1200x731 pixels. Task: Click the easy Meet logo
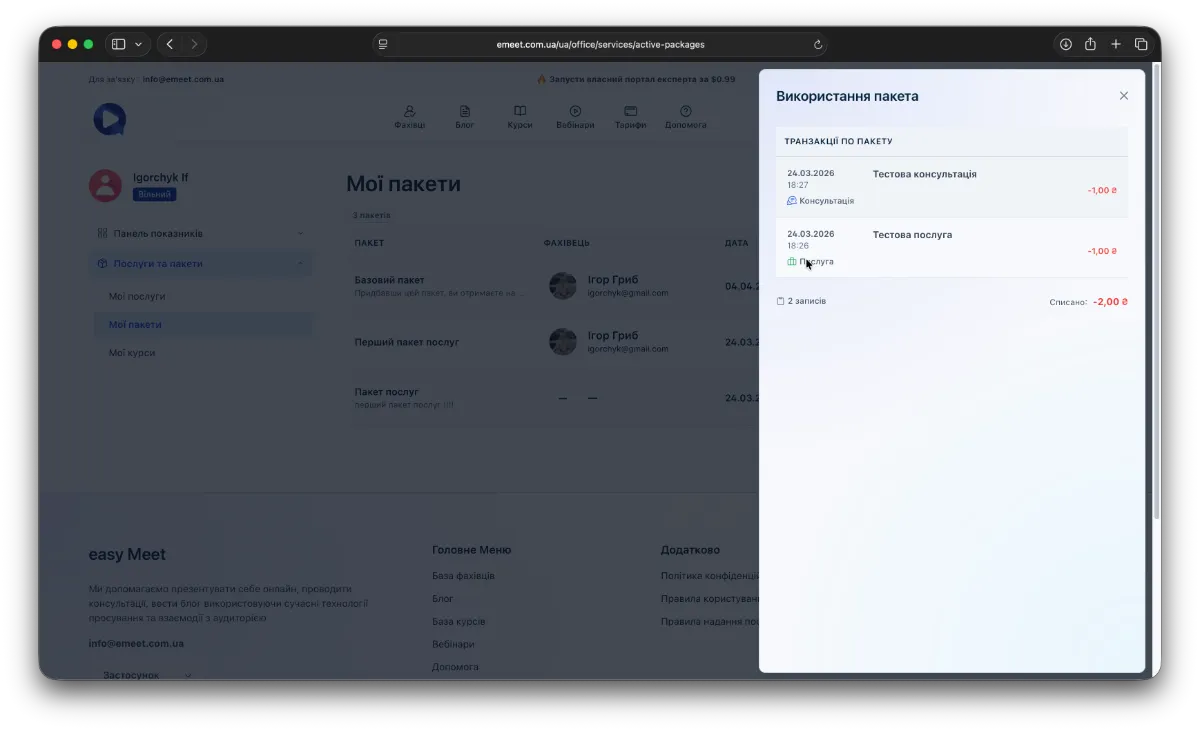click(109, 119)
